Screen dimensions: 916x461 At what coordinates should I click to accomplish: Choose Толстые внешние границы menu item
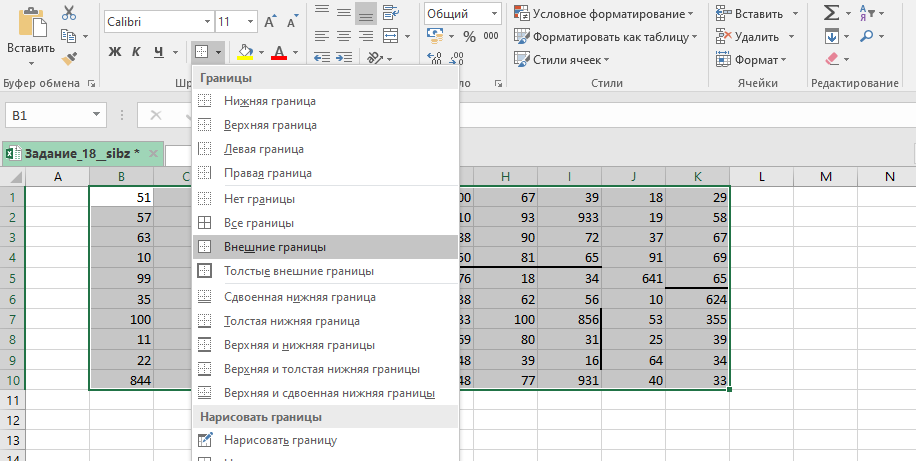point(299,271)
